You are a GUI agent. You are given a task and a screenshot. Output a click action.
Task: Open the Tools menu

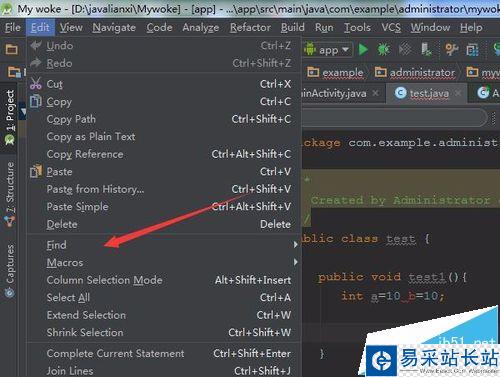click(x=357, y=27)
